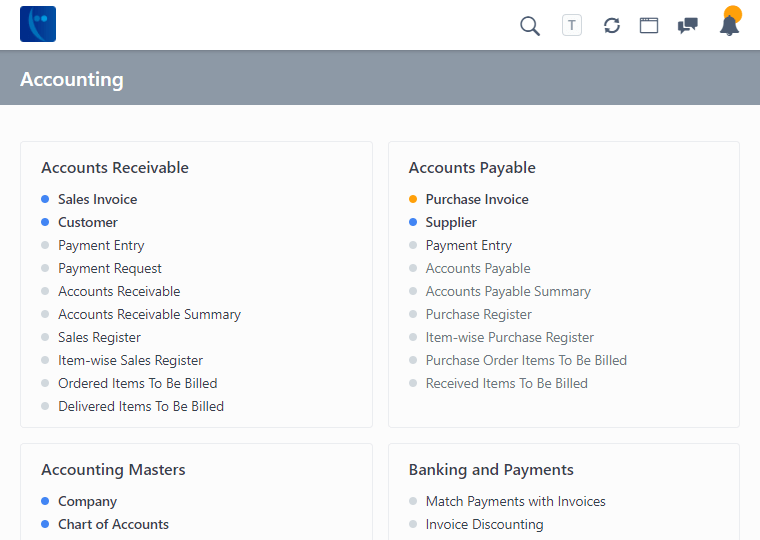The height and width of the screenshot is (540, 760).
Task: Click the reload arrows icon
Action: click(612, 26)
